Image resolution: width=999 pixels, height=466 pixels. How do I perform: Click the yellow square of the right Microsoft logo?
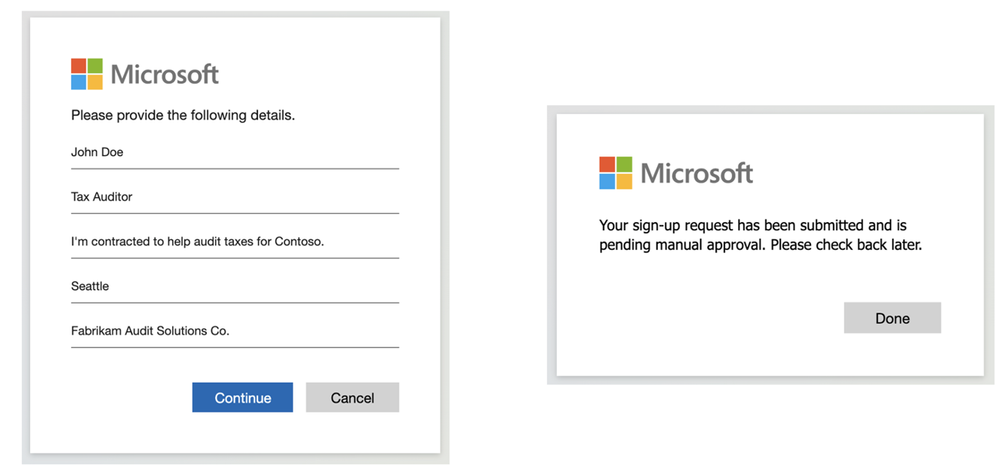point(624,181)
